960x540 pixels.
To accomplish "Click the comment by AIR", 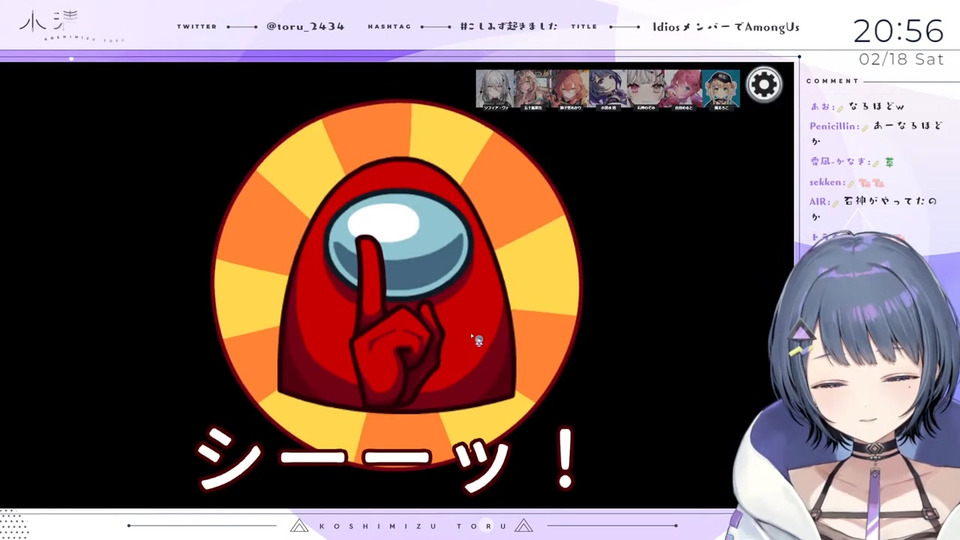I will click(x=873, y=208).
